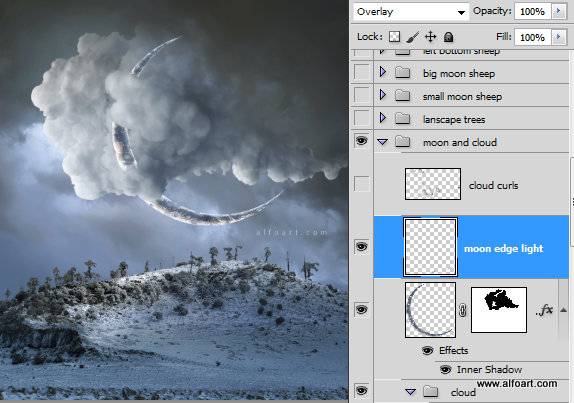
Task: Hide the moon edge light layer
Action: point(362,246)
